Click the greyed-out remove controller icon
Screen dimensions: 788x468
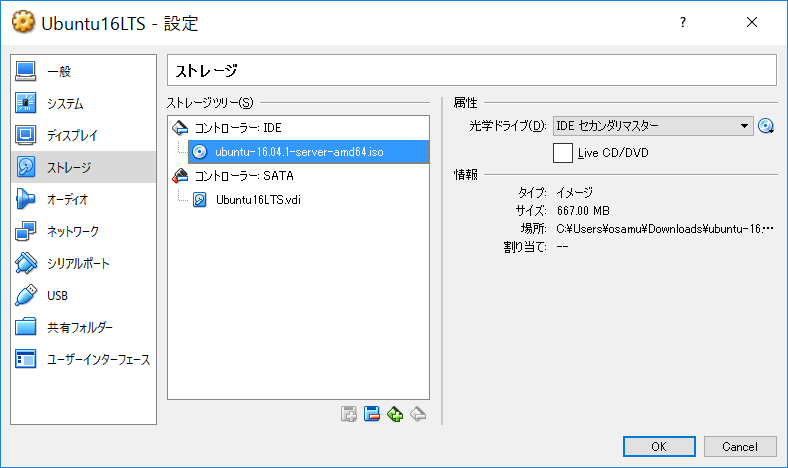point(419,414)
